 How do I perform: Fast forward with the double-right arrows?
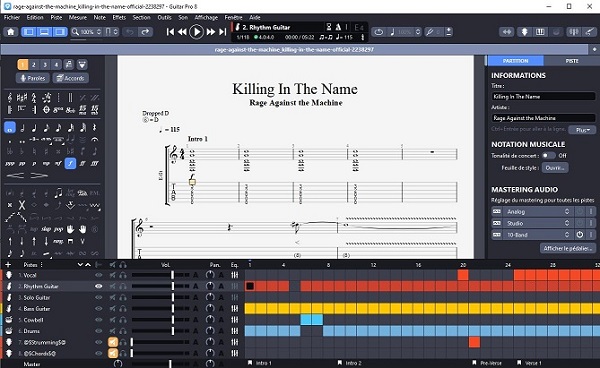[x=210, y=32]
